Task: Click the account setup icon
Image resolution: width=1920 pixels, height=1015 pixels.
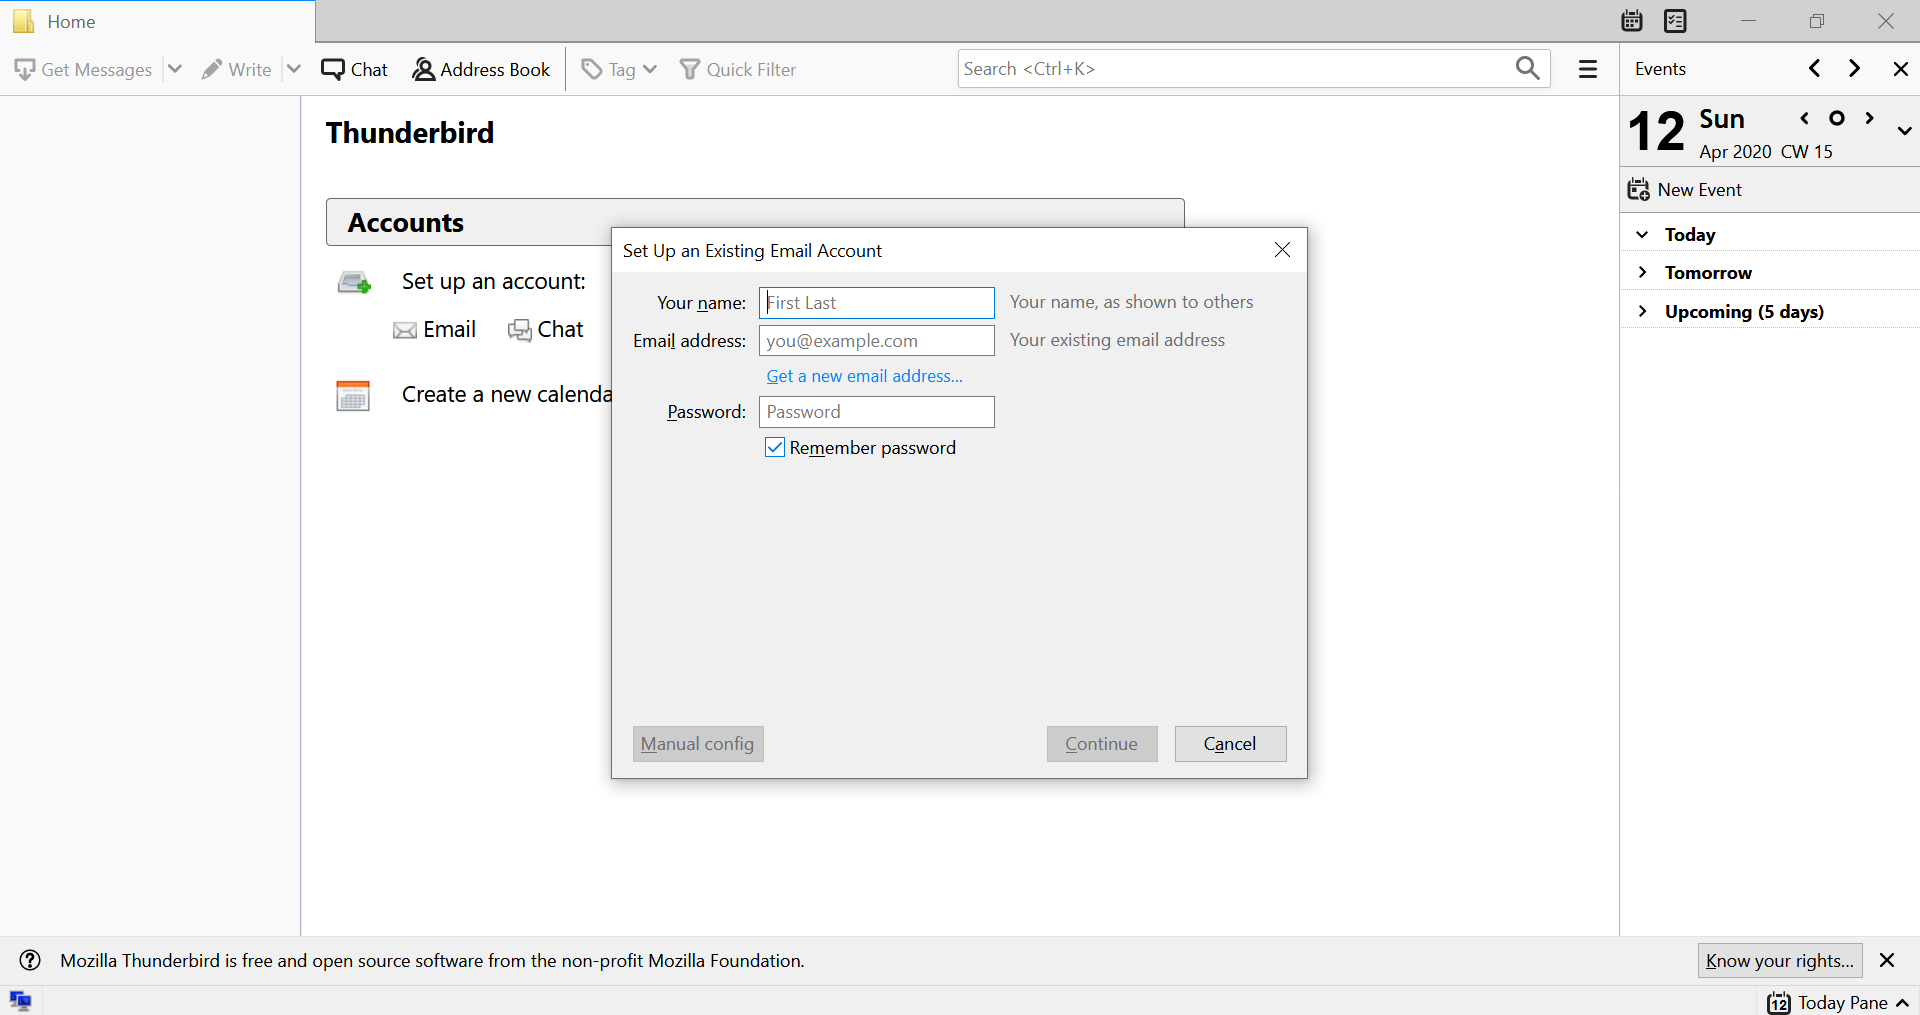Action: tap(354, 283)
